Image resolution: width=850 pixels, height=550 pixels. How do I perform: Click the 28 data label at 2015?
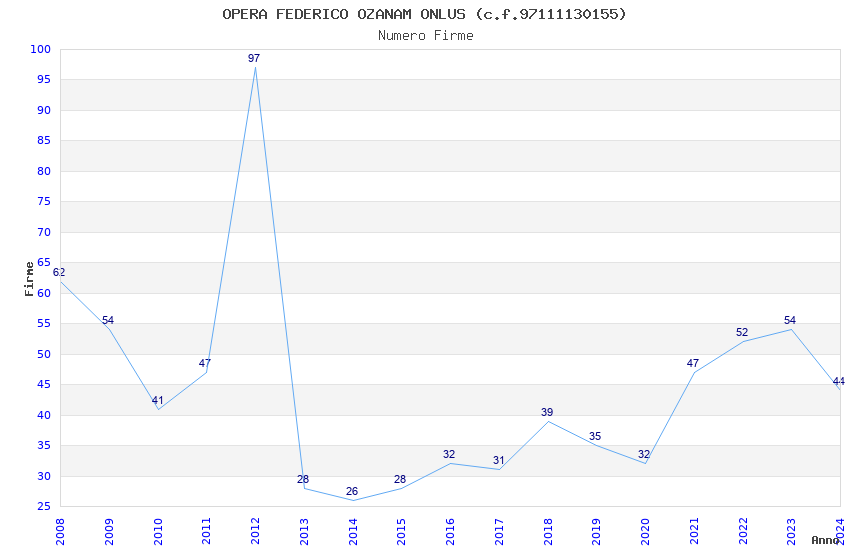tap(400, 479)
